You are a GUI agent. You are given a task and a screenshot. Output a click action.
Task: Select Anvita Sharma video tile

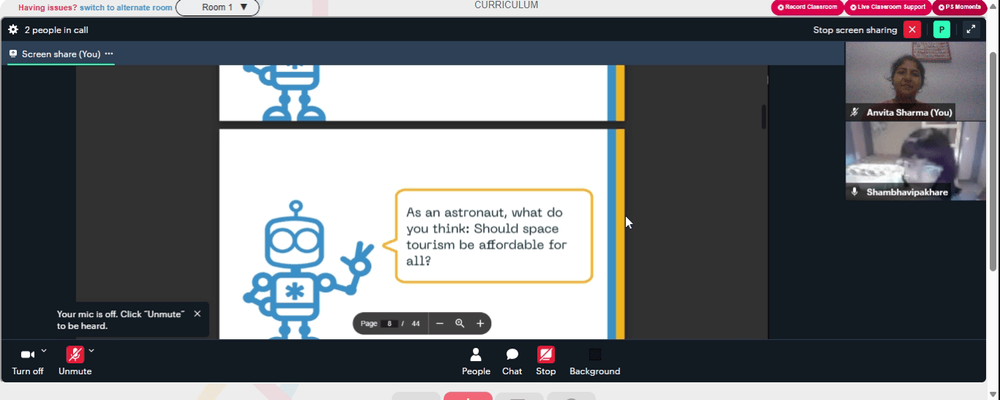point(915,81)
